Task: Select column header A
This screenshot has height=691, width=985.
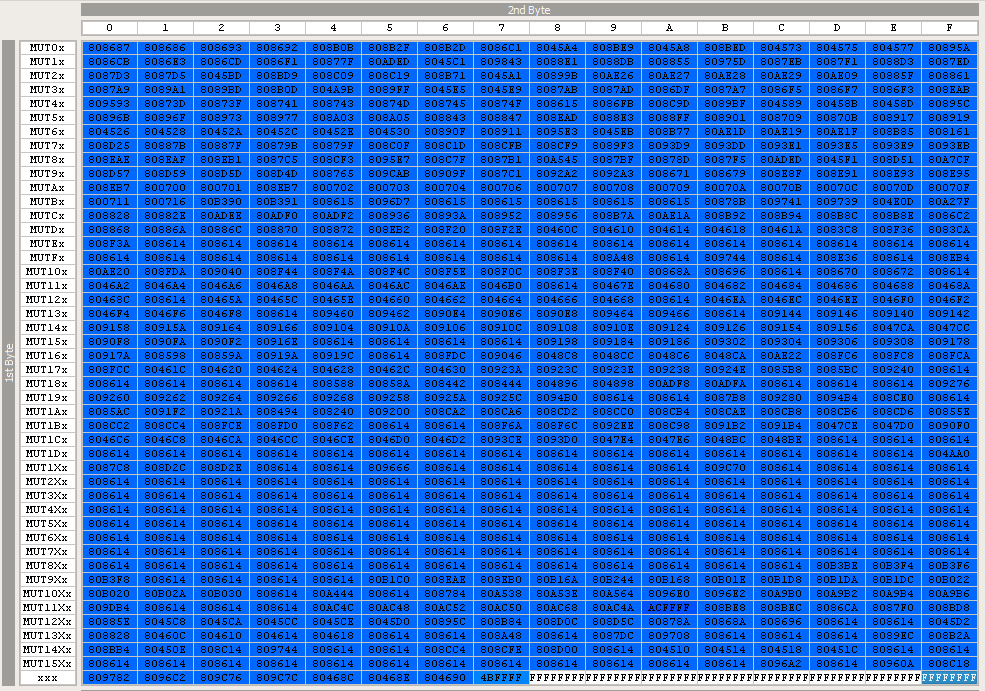Action: [669, 28]
